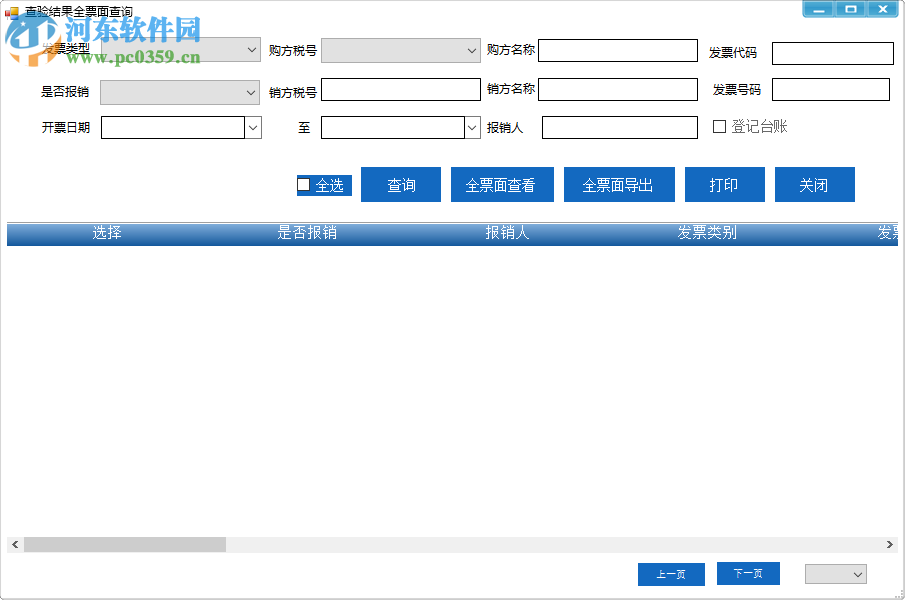Click the 发票类别 column header
The width and height of the screenshot is (905, 600).
706,233
